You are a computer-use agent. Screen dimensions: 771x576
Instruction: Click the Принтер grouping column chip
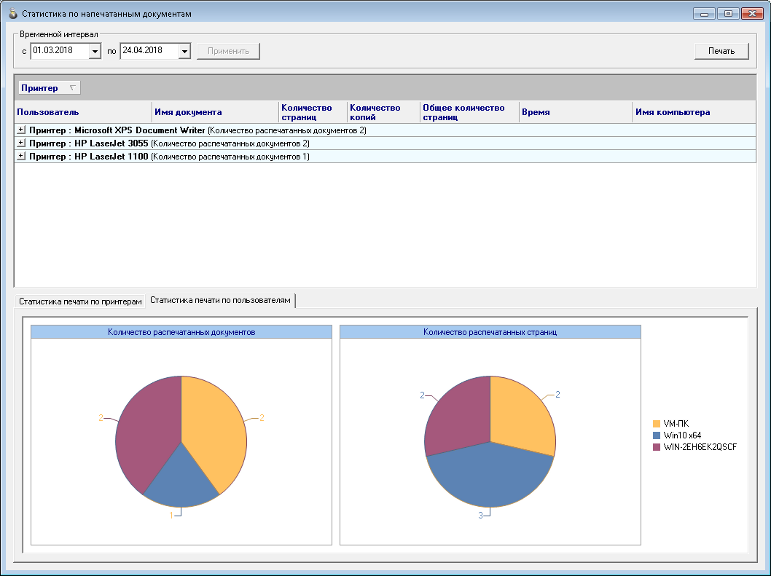[49, 88]
